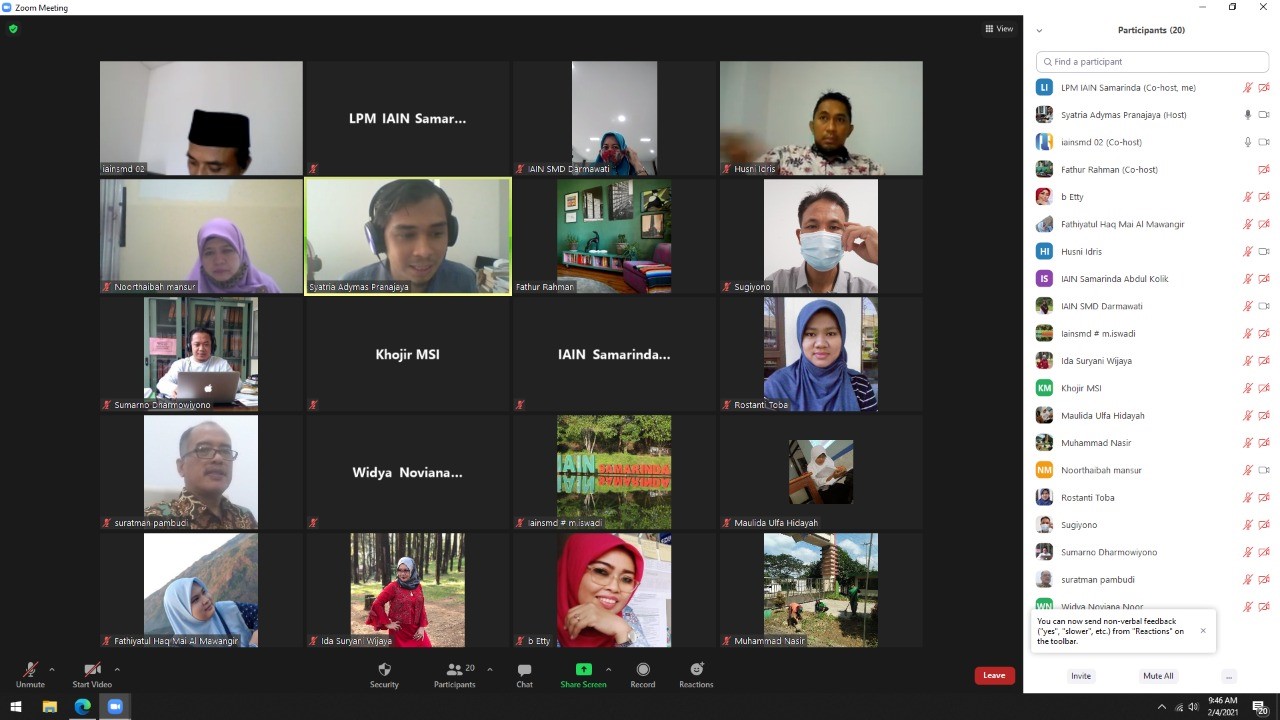The width and height of the screenshot is (1280, 720).
Task: Expand audio options arrow beside Unmute
Action: tap(52, 669)
